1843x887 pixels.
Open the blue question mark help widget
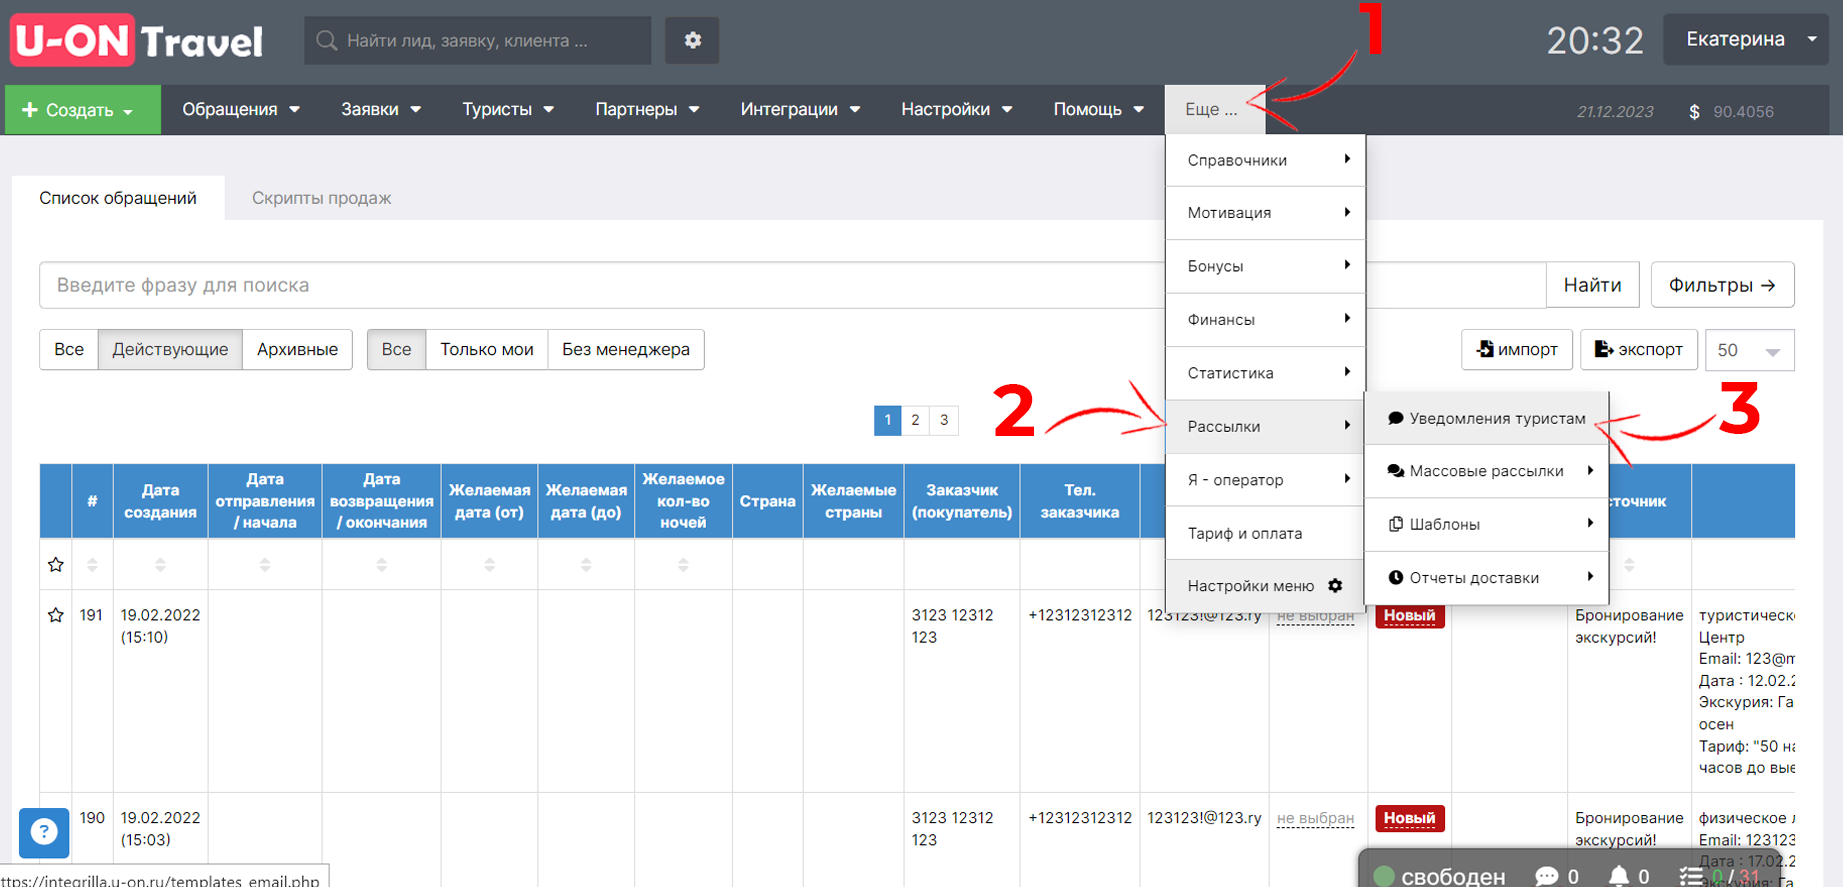pos(44,832)
